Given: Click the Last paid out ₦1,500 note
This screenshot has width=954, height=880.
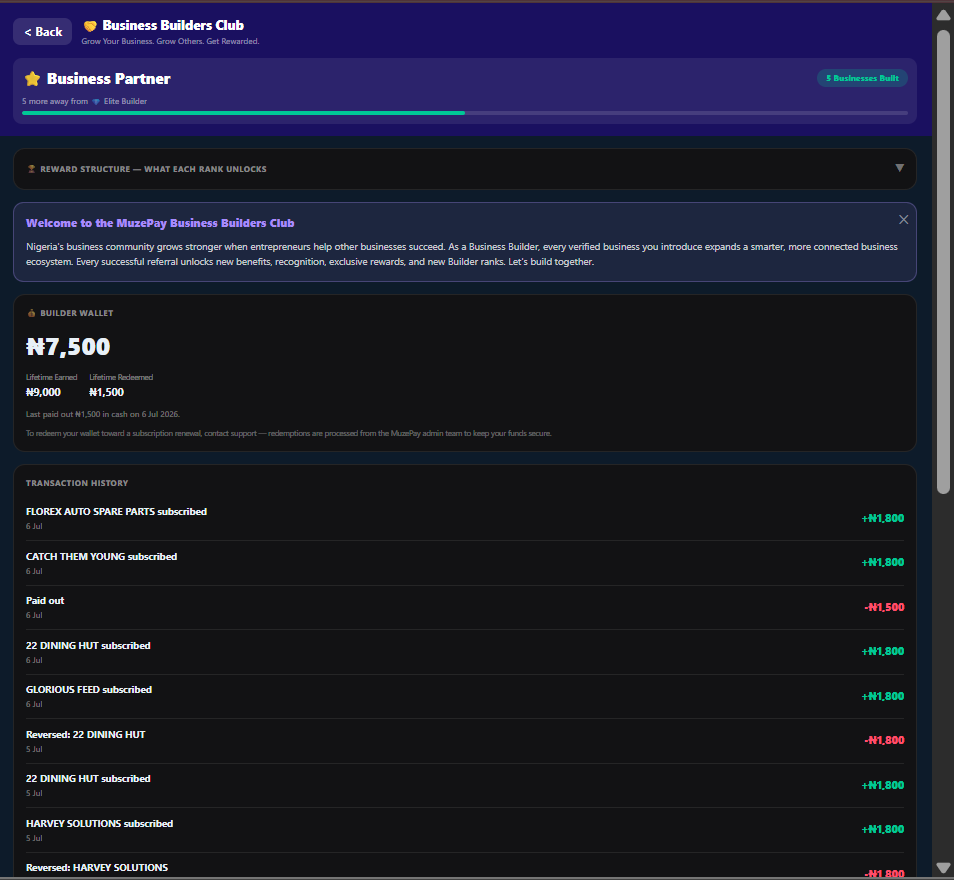Looking at the screenshot, I should (x=103, y=414).
